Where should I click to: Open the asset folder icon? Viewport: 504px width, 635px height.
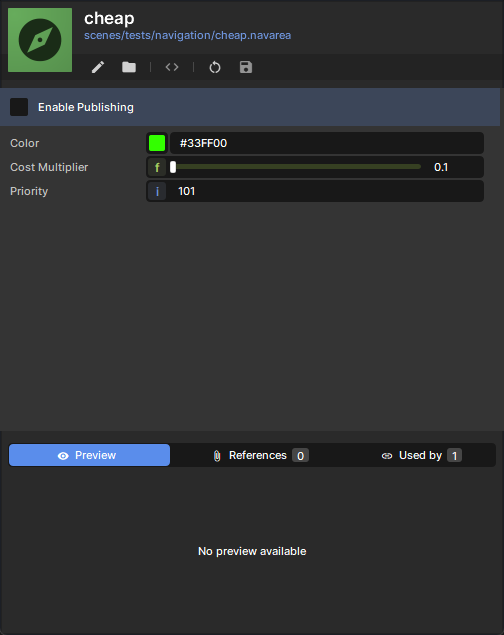pos(129,67)
